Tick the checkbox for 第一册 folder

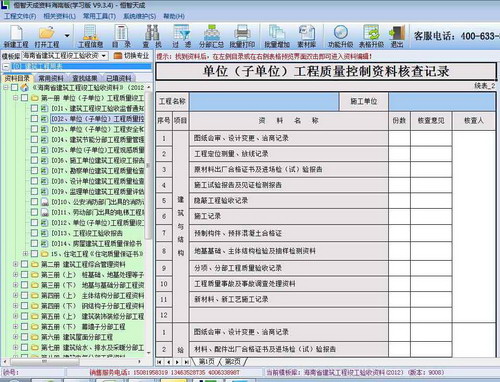(x=24, y=98)
